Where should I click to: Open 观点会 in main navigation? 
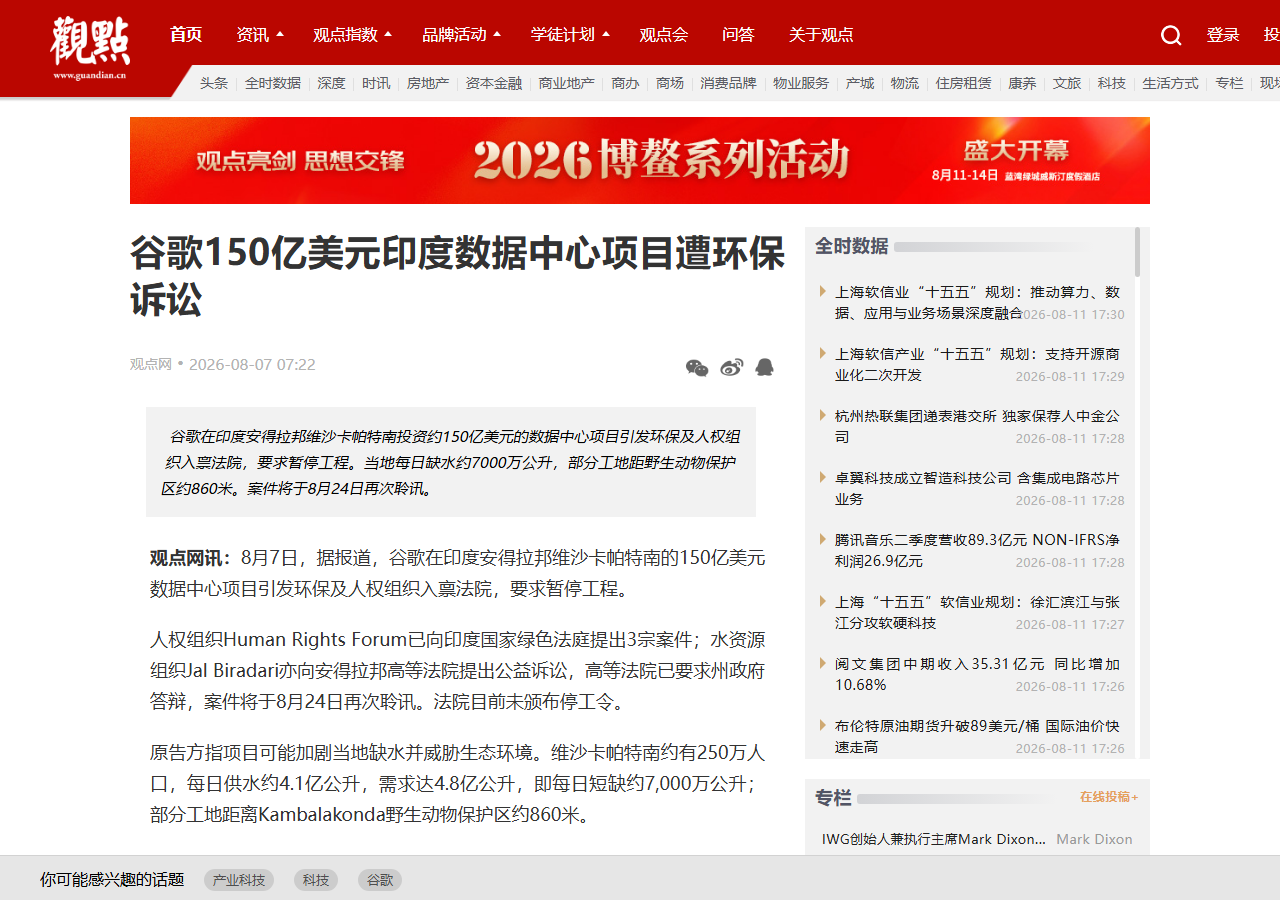[x=664, y=35]
